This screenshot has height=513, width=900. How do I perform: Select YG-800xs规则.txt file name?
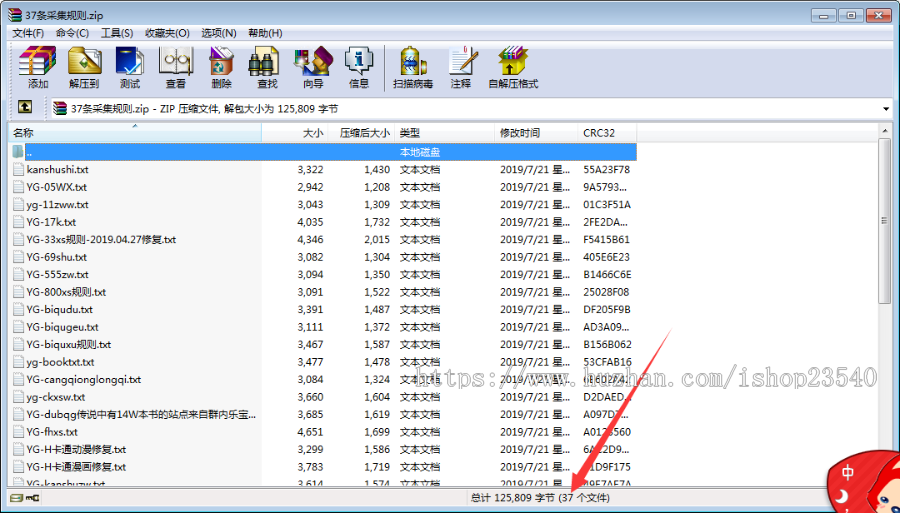[x=66, y=292]
